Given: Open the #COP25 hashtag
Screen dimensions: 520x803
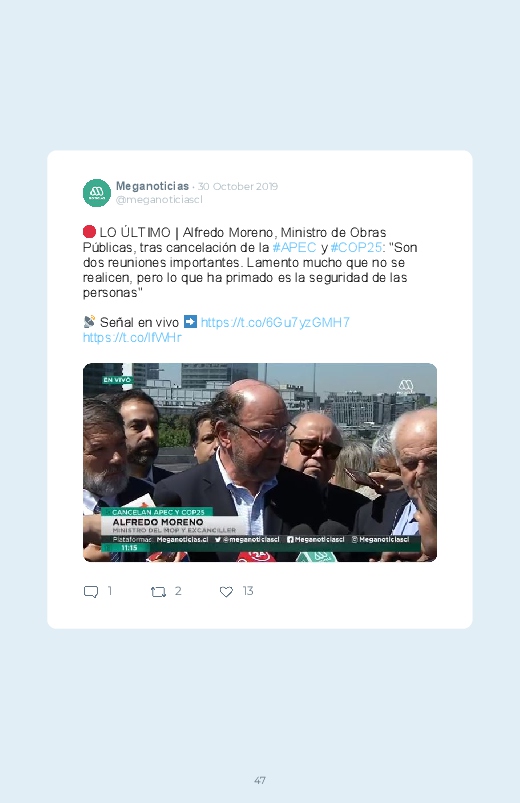Looking at the screenshot, I should tap(356, 247).
